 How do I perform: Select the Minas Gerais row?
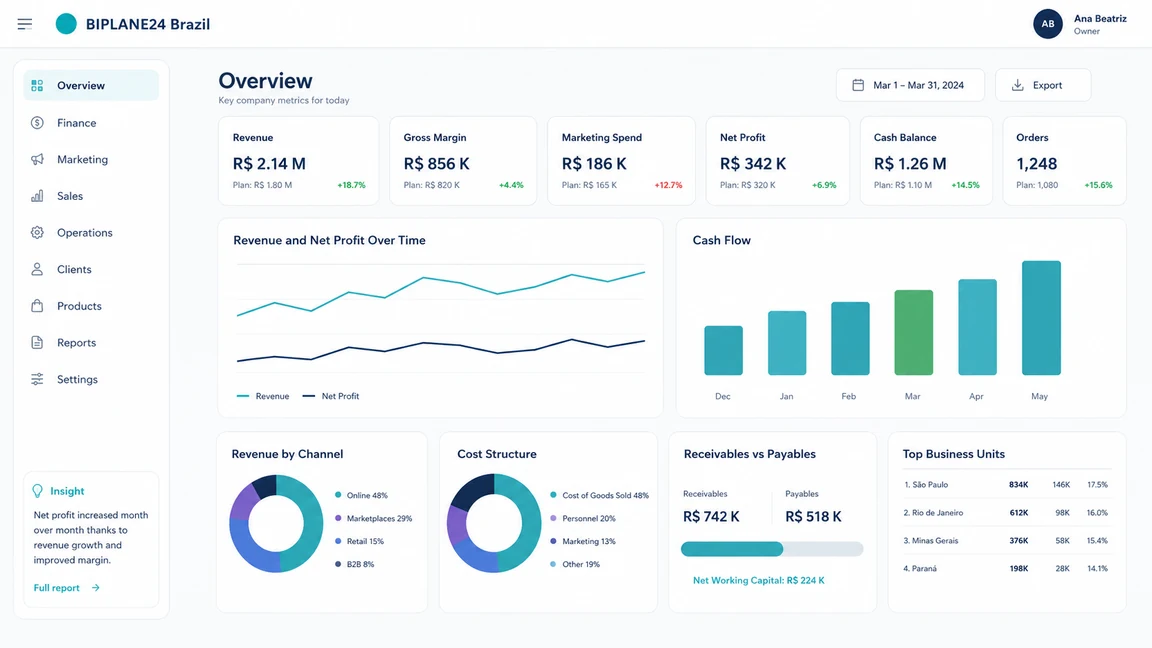click(x=1007, y=541)
